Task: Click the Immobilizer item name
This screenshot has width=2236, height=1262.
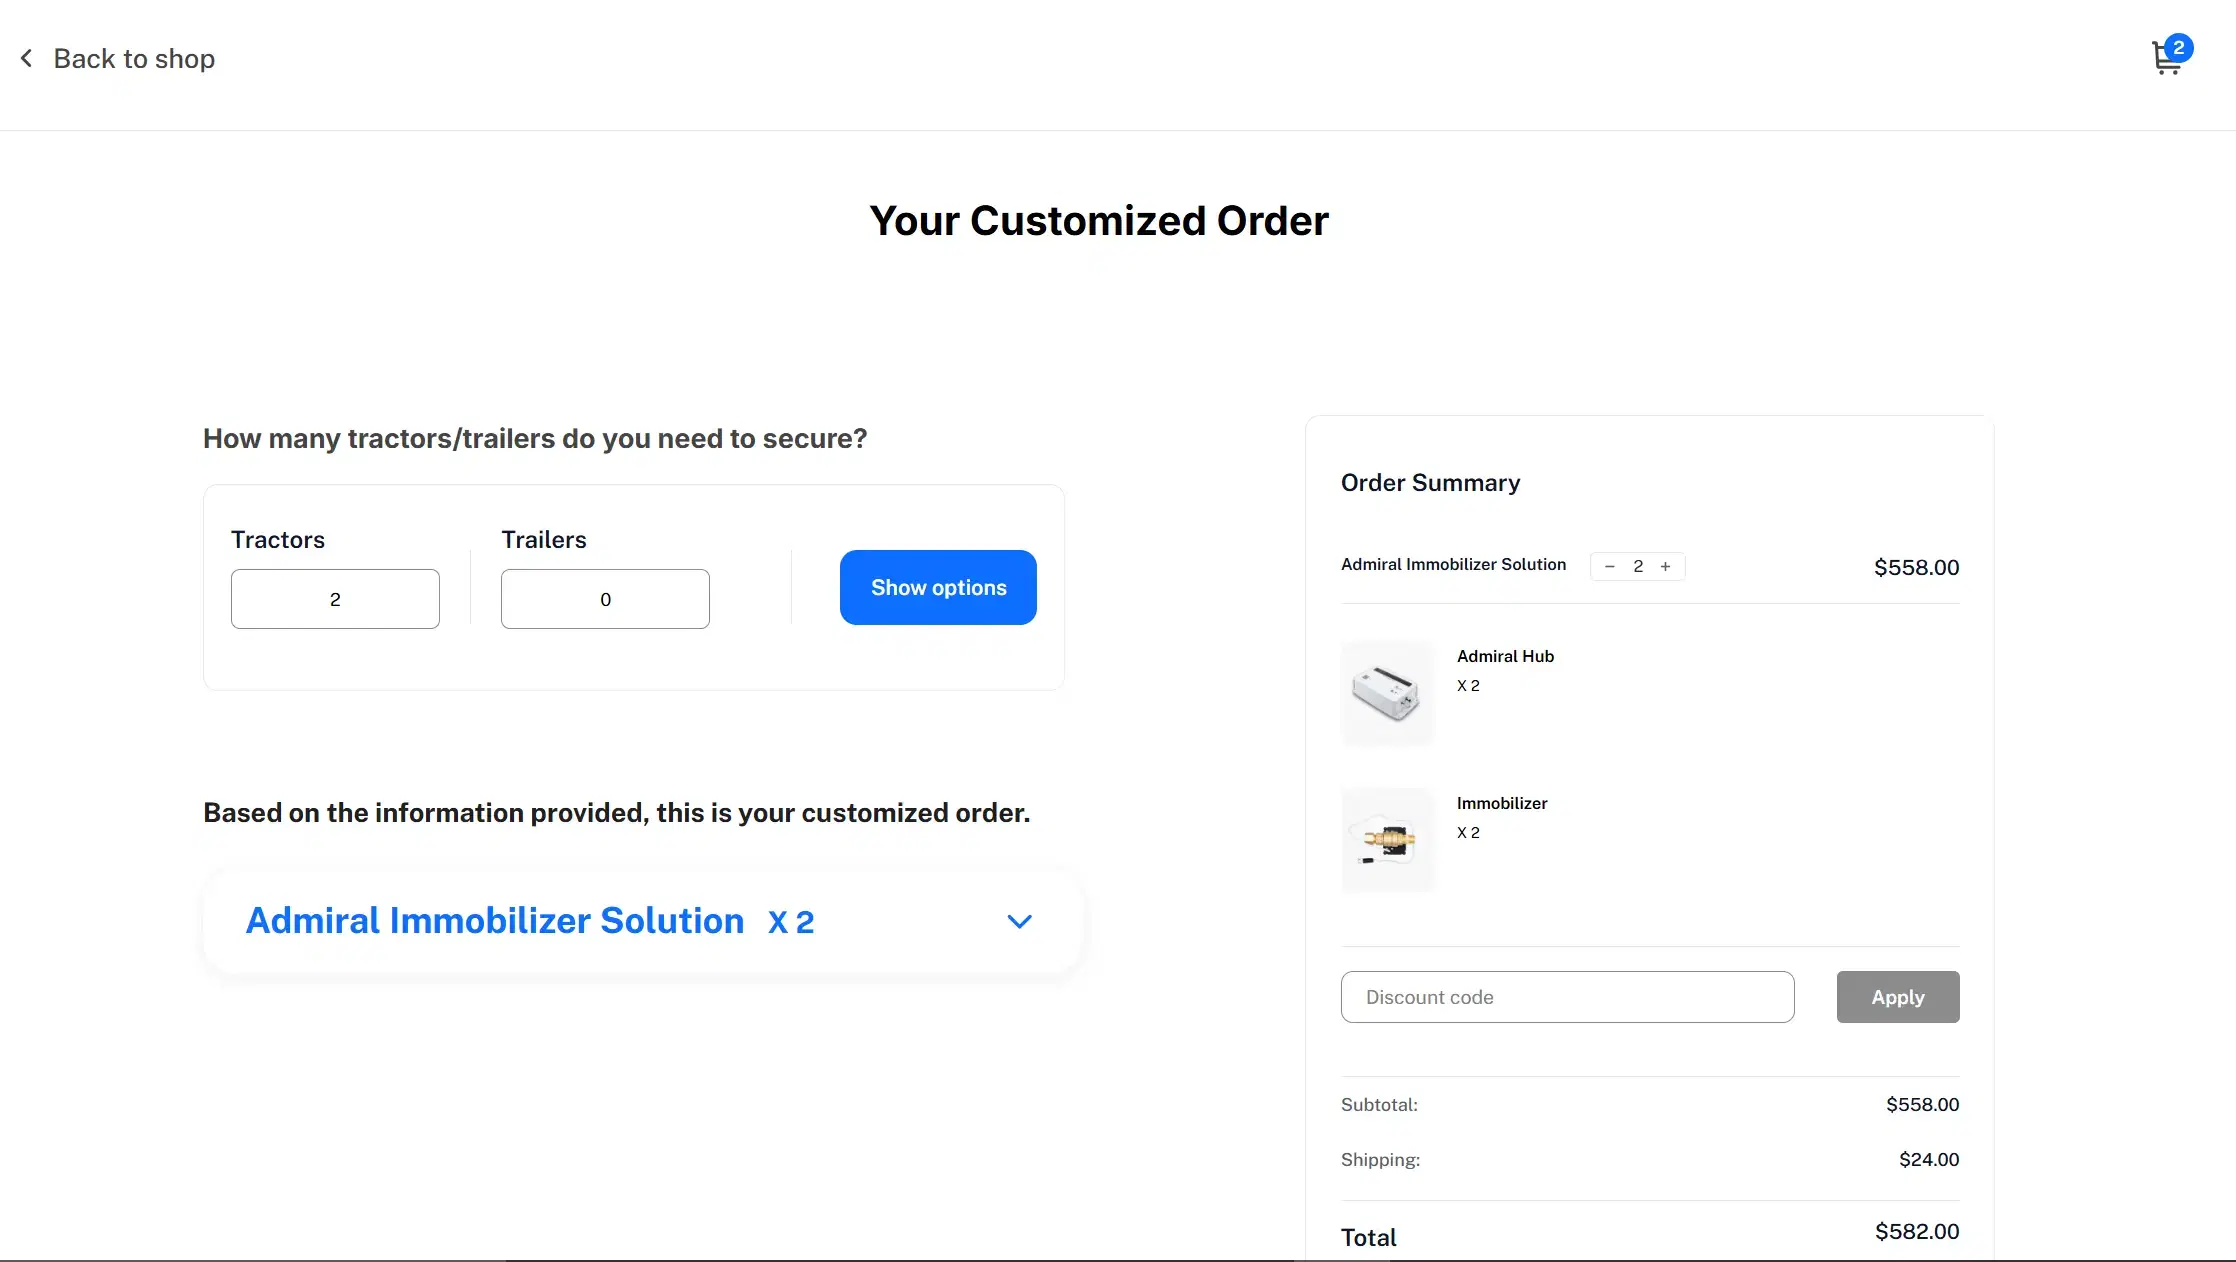Action: pos(1502,804)
